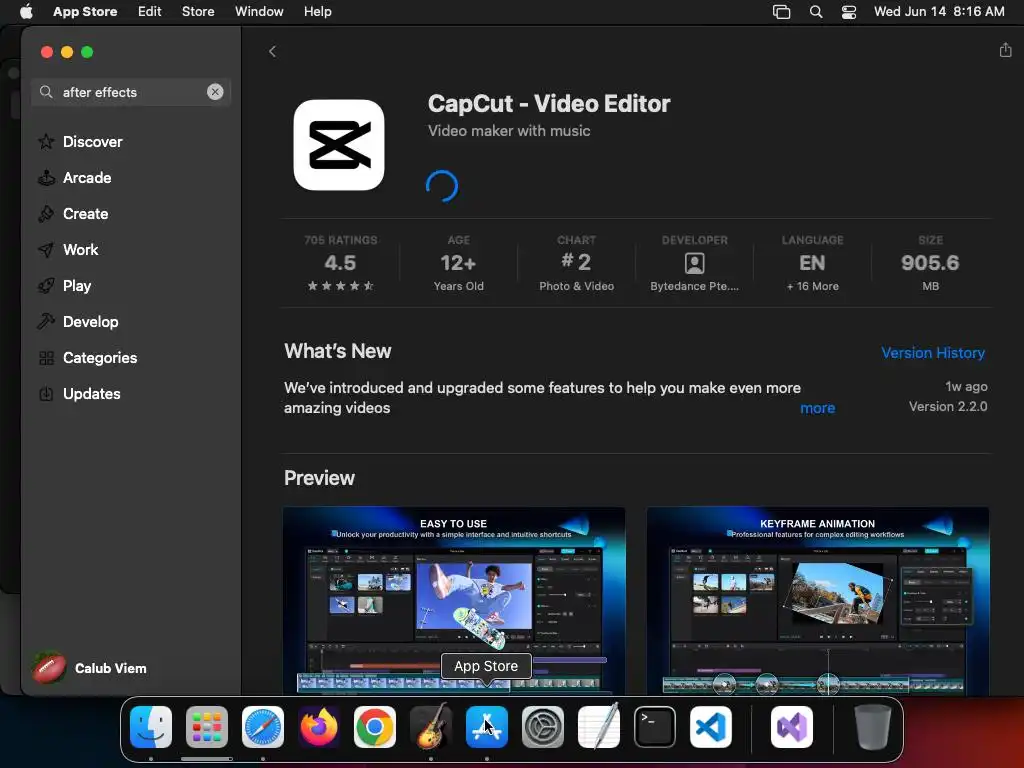View the 4.5 star rating

pos(340,263)
